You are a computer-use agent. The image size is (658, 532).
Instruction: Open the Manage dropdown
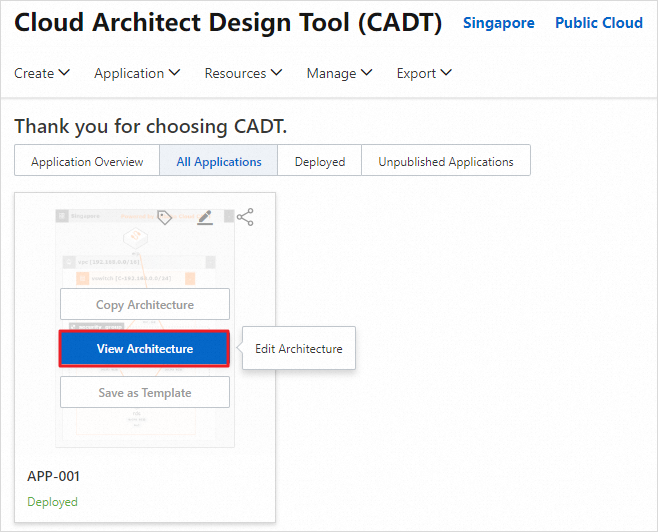click(339, 73)
